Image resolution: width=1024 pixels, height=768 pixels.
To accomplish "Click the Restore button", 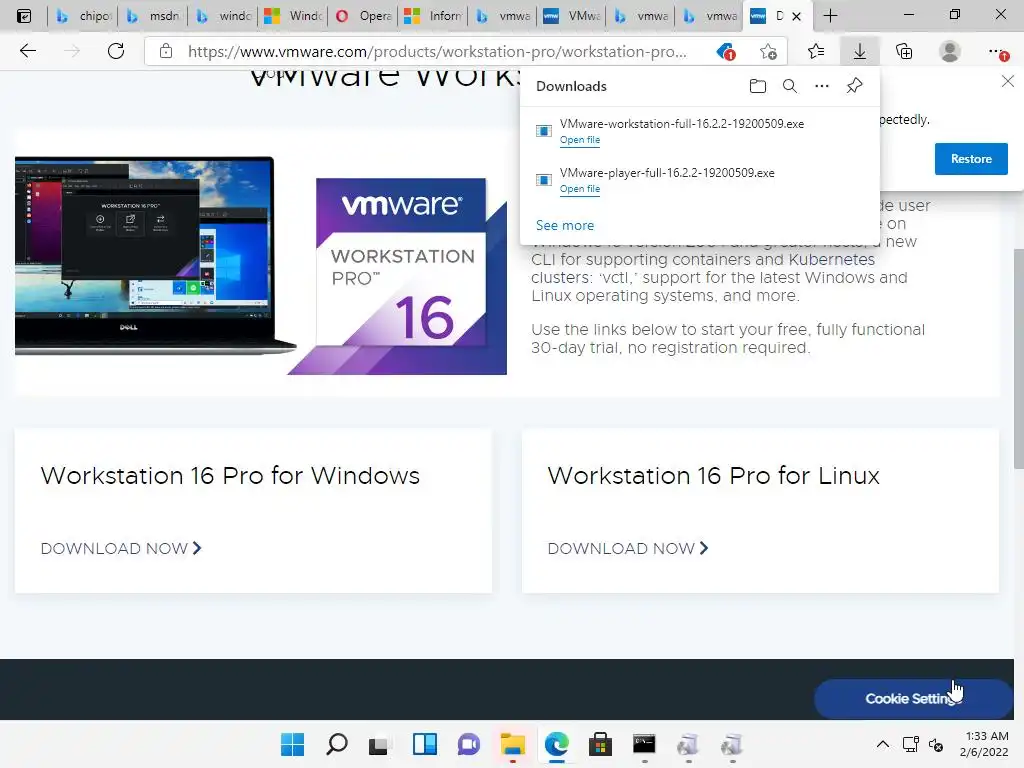I will tap(971, 159).
